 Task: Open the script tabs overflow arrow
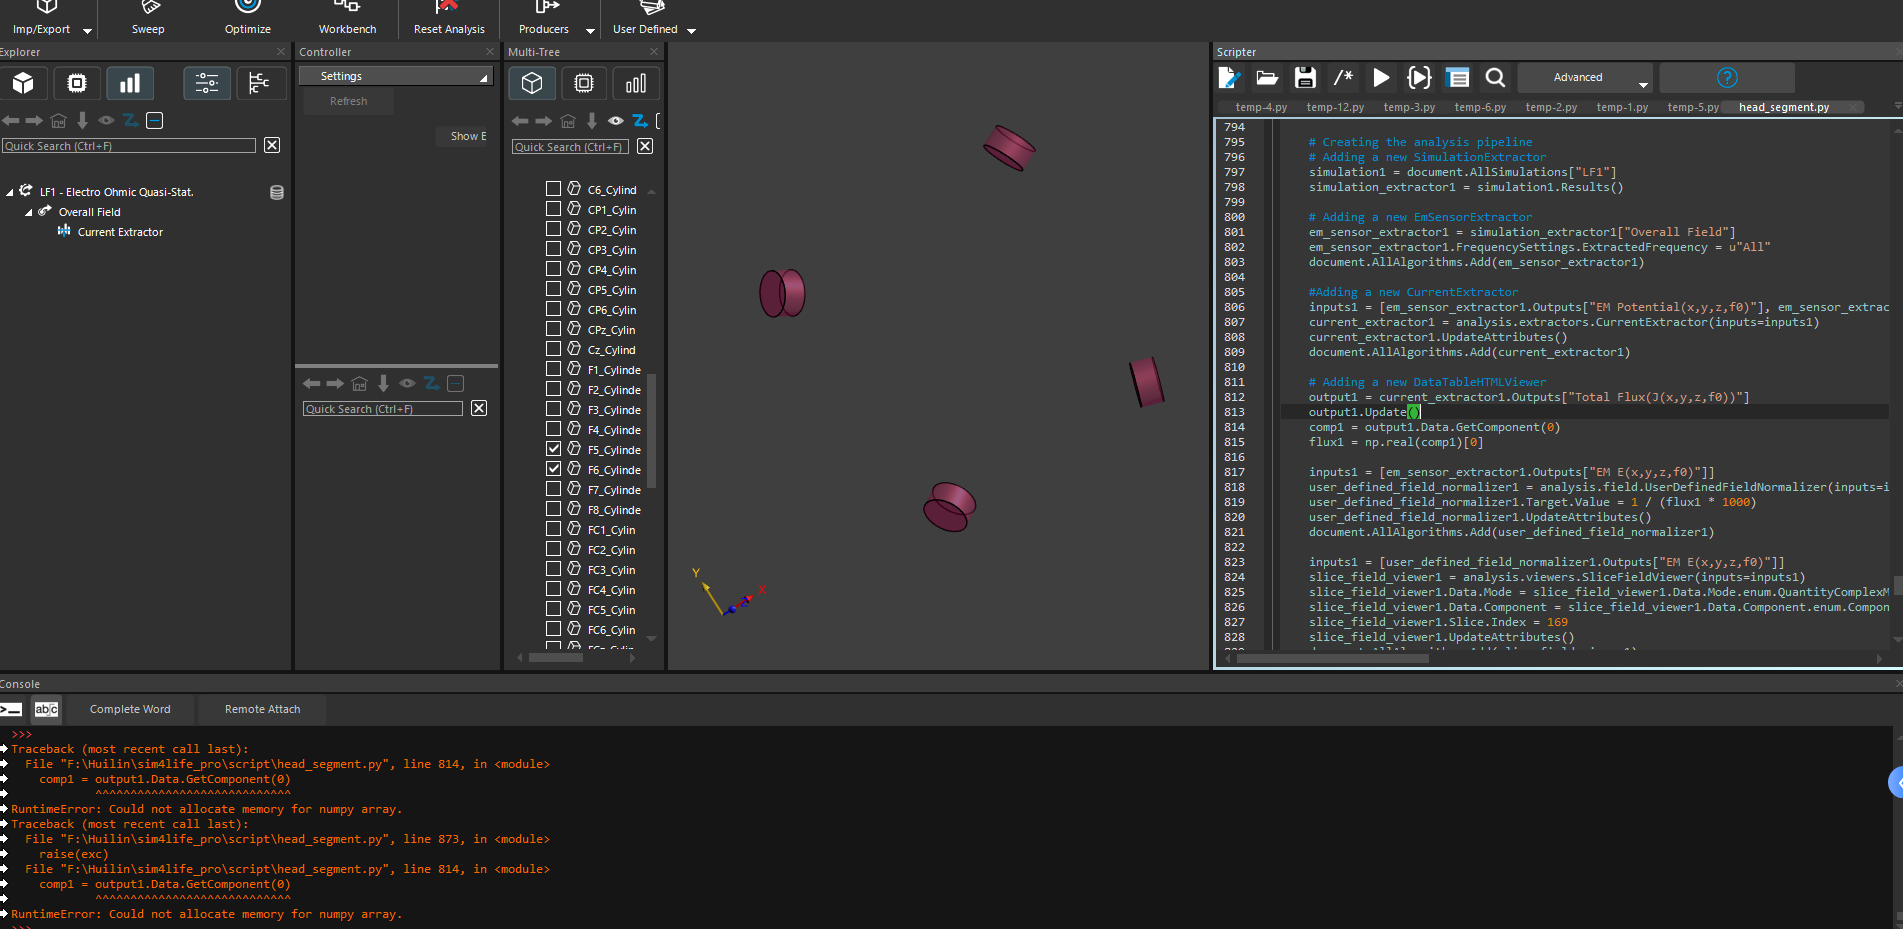(1897, 106)
